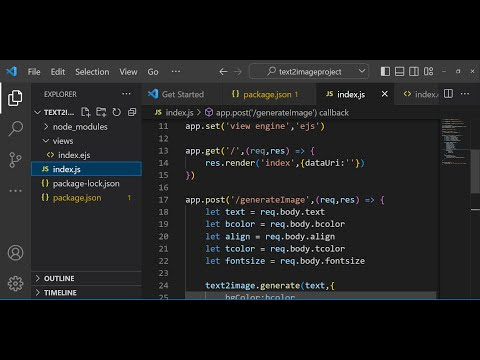Close the index.js editor tab
Screen dimensions: 480x360
pyautogui.click(x=385, y=94)
